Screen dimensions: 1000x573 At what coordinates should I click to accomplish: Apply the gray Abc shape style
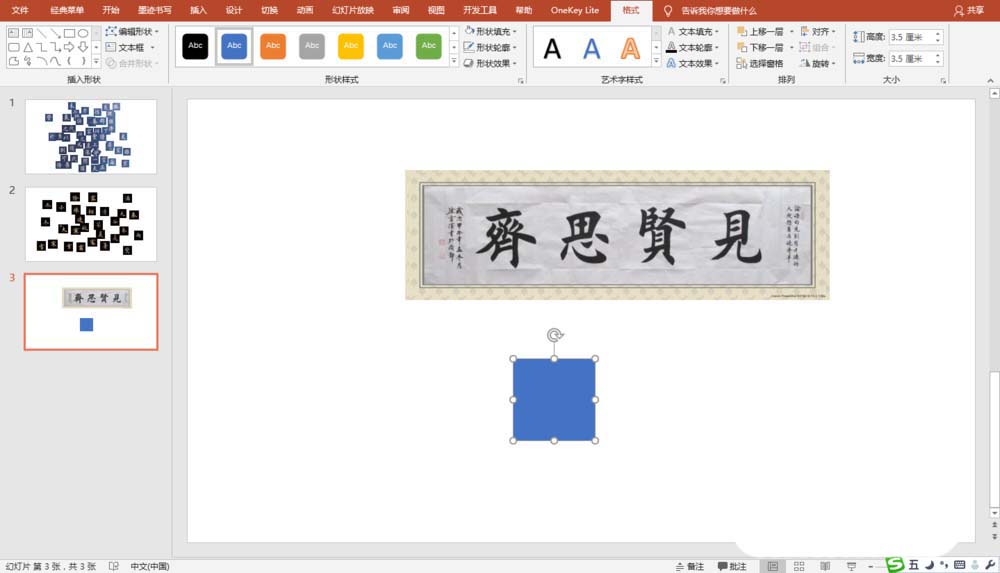pos(312,46)
